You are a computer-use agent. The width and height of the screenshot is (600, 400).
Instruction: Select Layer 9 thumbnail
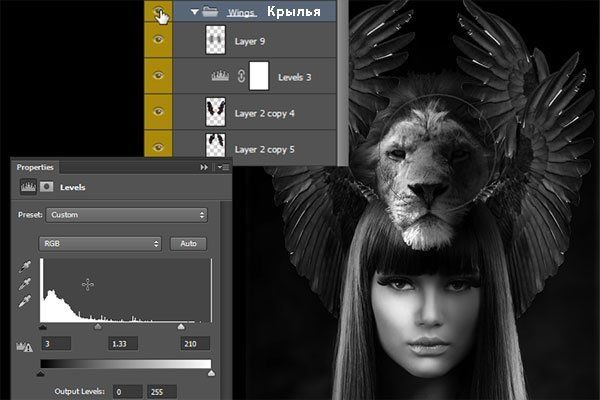[215, 40]
